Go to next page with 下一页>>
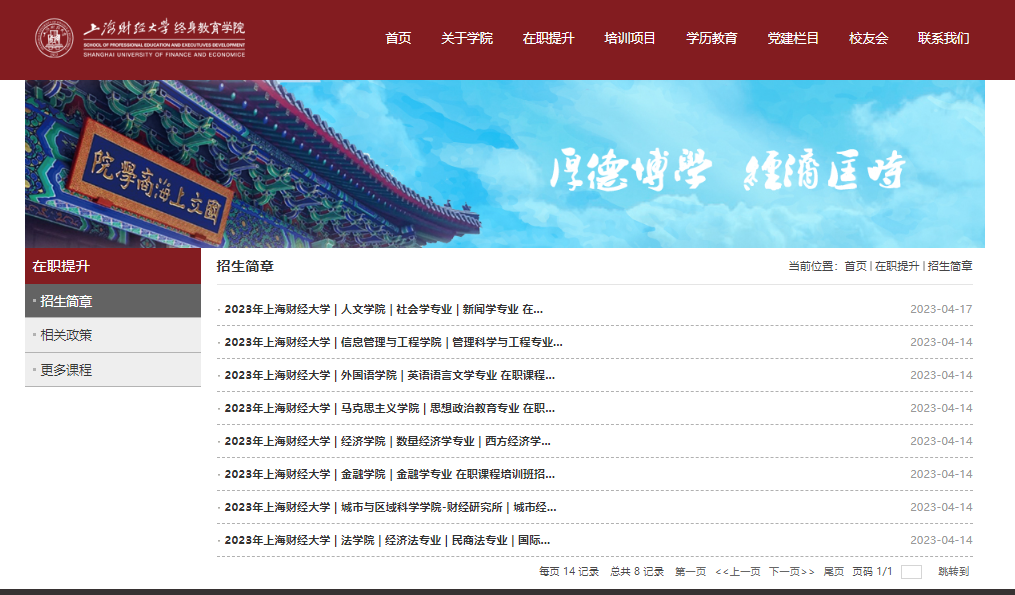Image resolution: width=1015 pixels, height=595 pixels. (792, 572)
